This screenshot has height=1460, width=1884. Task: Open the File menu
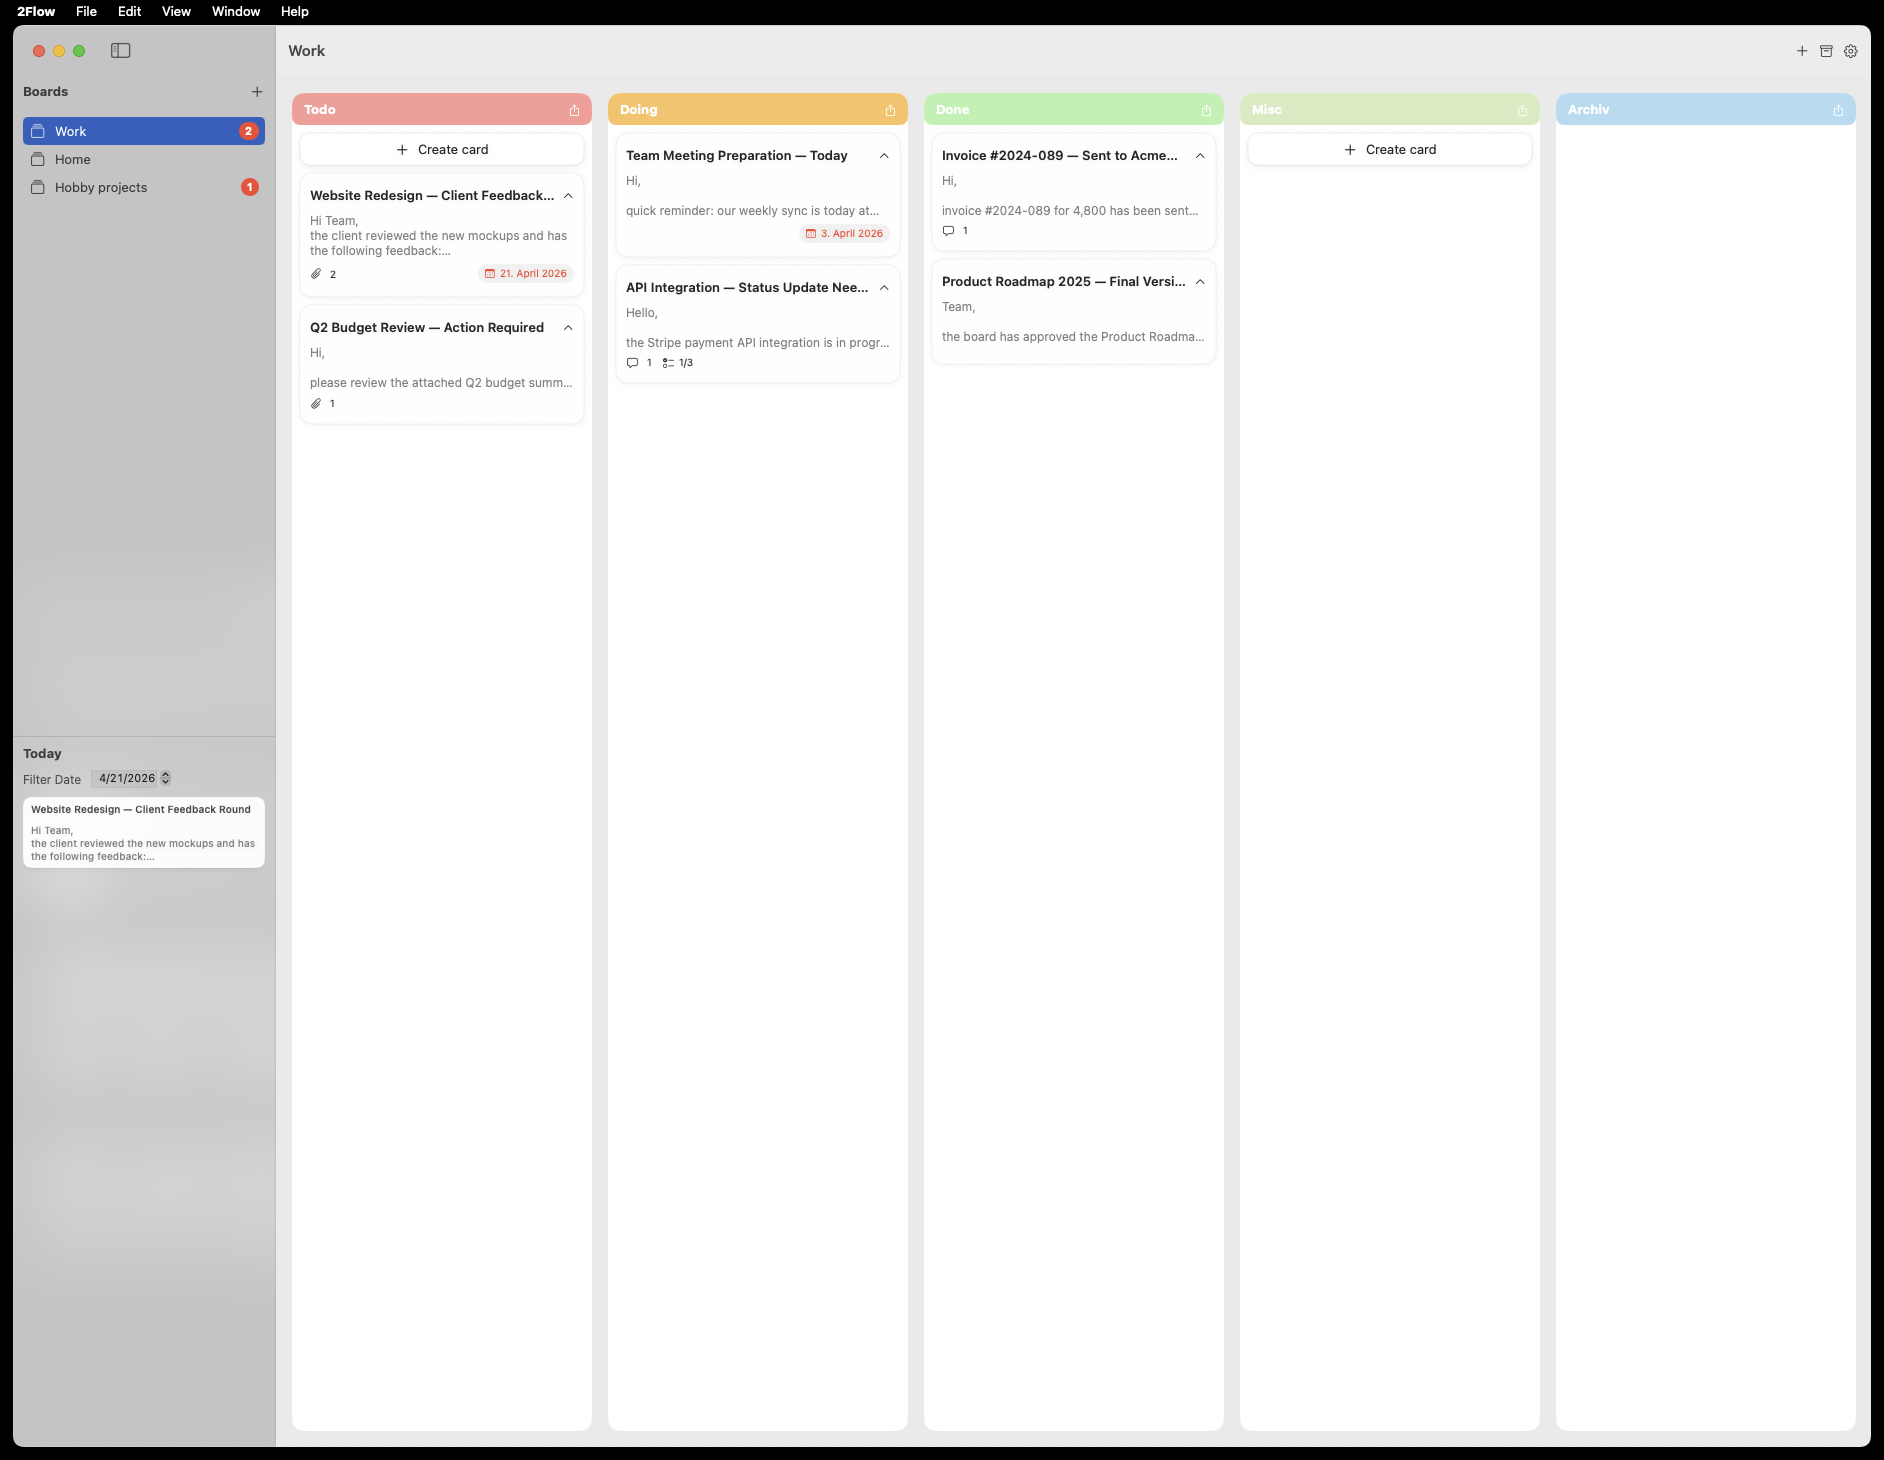86,12
